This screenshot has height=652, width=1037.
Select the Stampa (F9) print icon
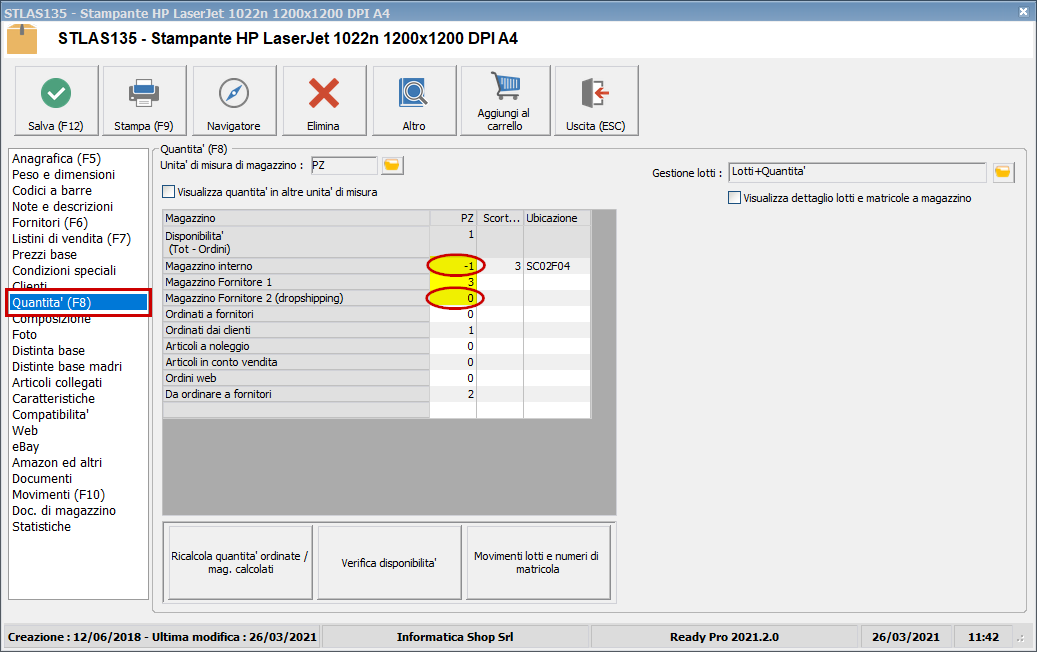tap(143, 99)
